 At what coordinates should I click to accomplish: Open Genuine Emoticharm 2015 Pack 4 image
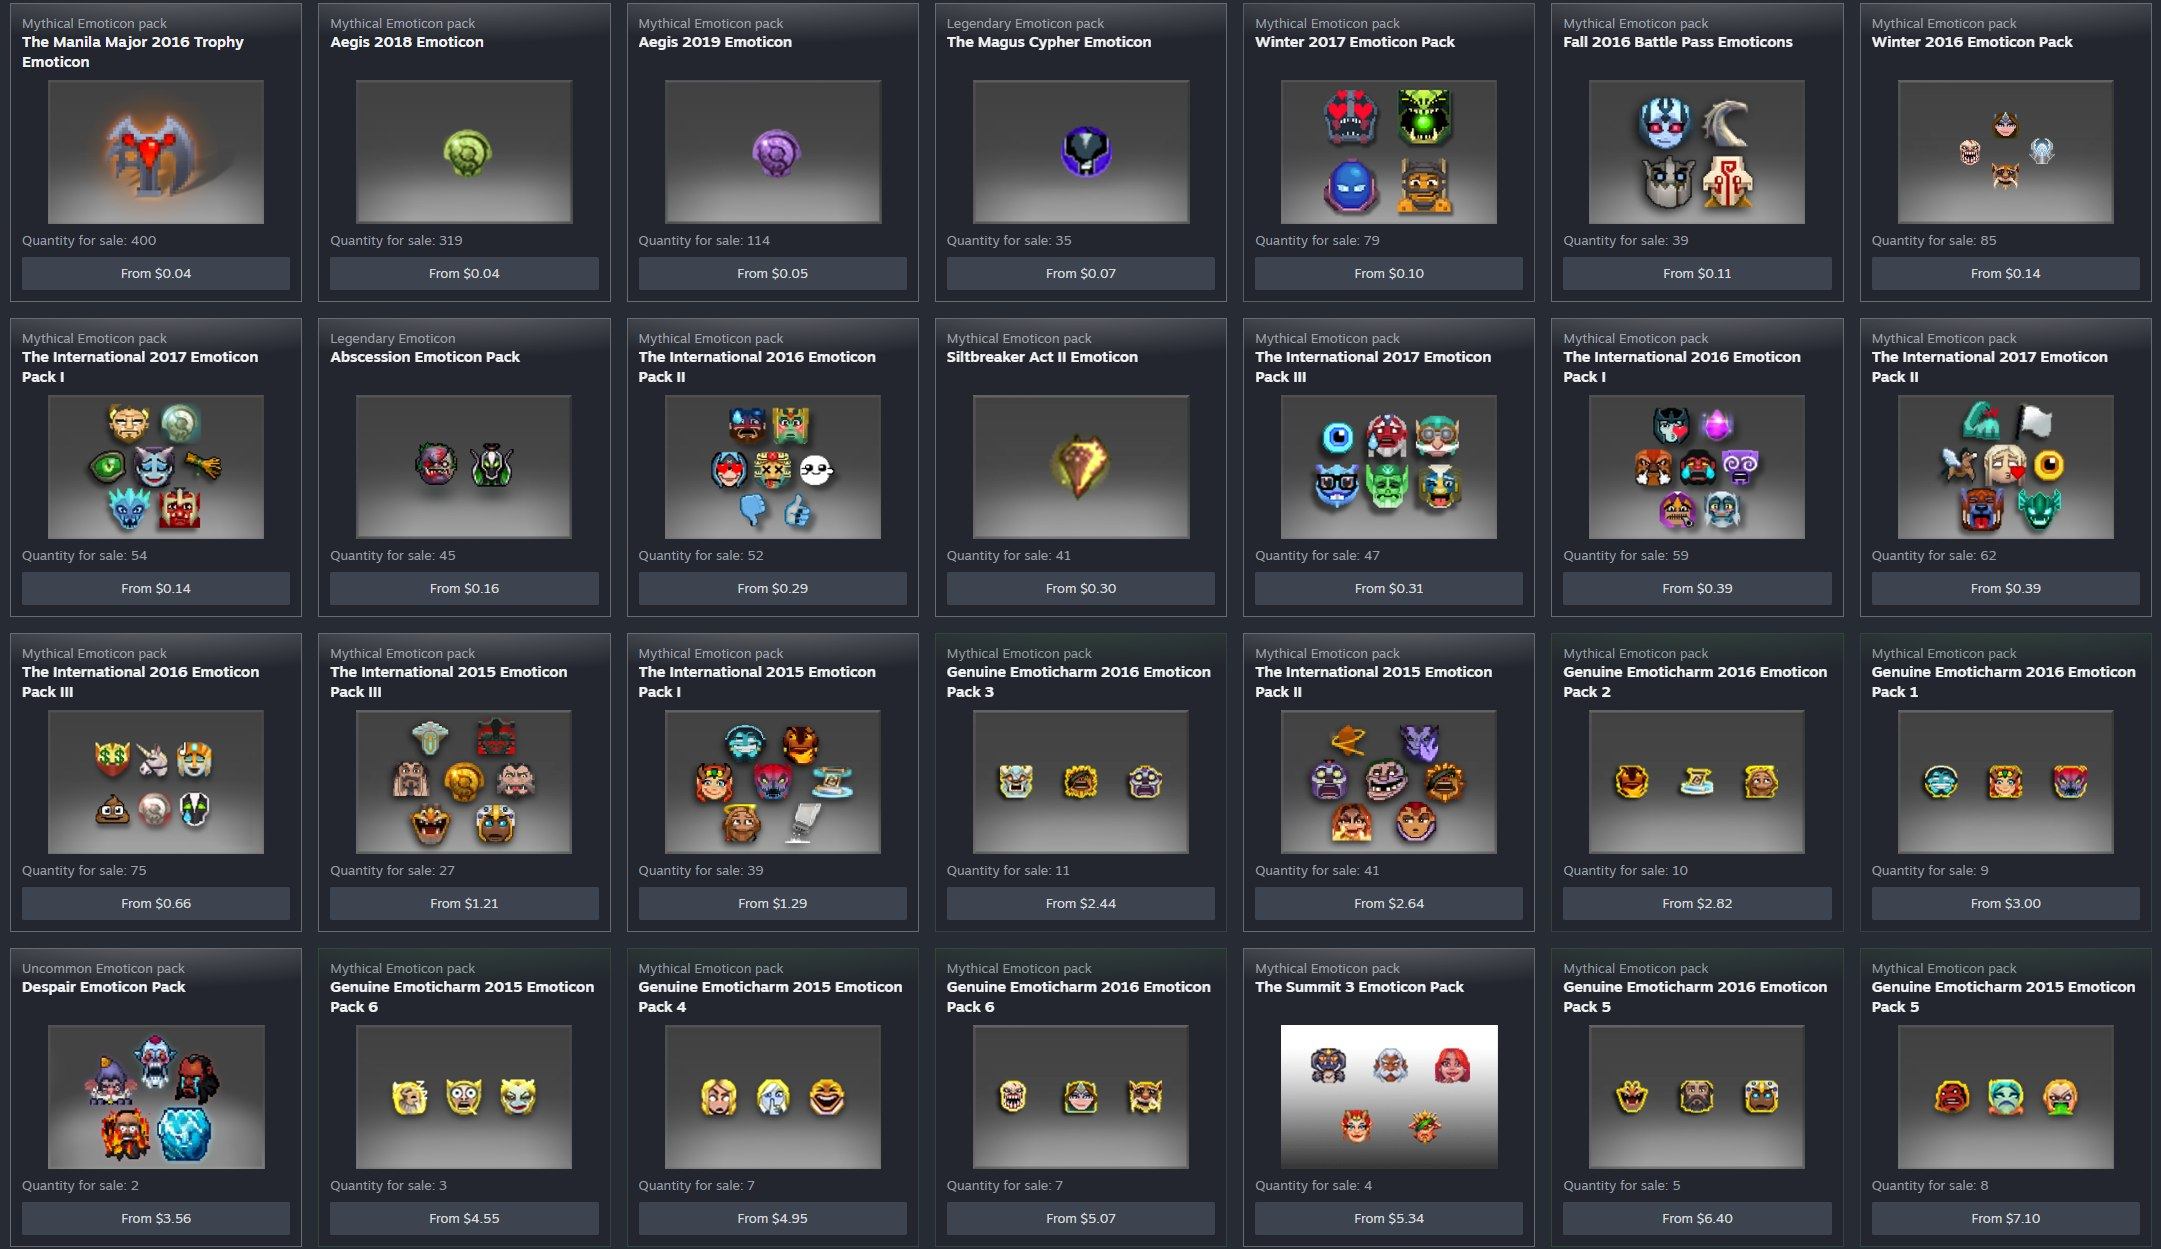[x=773, y=1097]
